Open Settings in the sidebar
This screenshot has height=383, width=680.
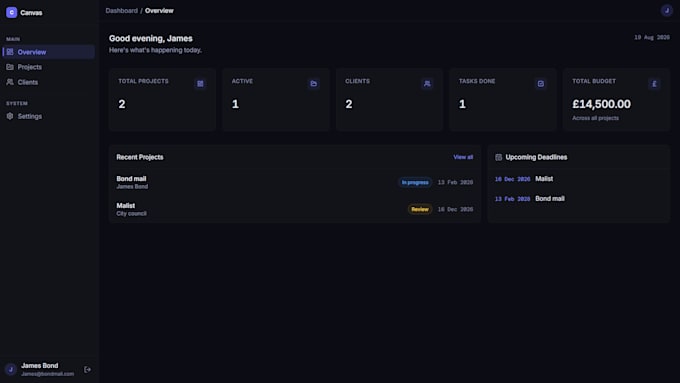(49, 116)
